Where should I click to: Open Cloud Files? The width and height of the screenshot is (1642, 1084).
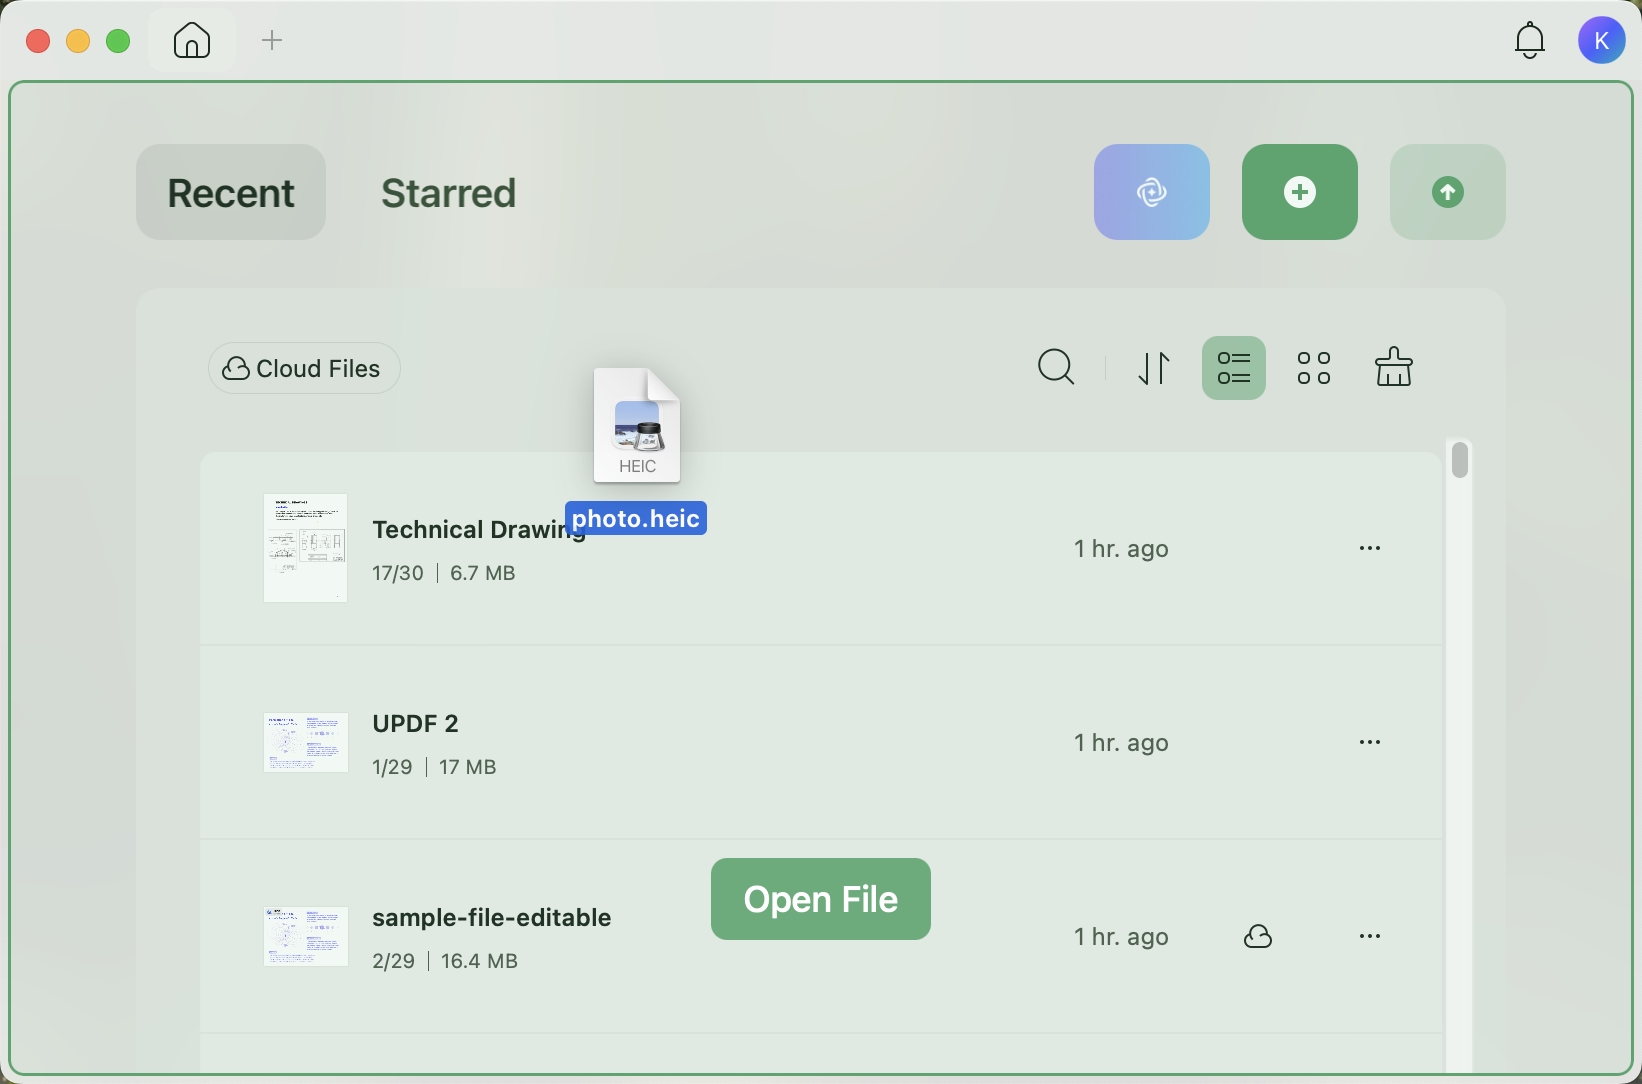click(x=304, y=369)
